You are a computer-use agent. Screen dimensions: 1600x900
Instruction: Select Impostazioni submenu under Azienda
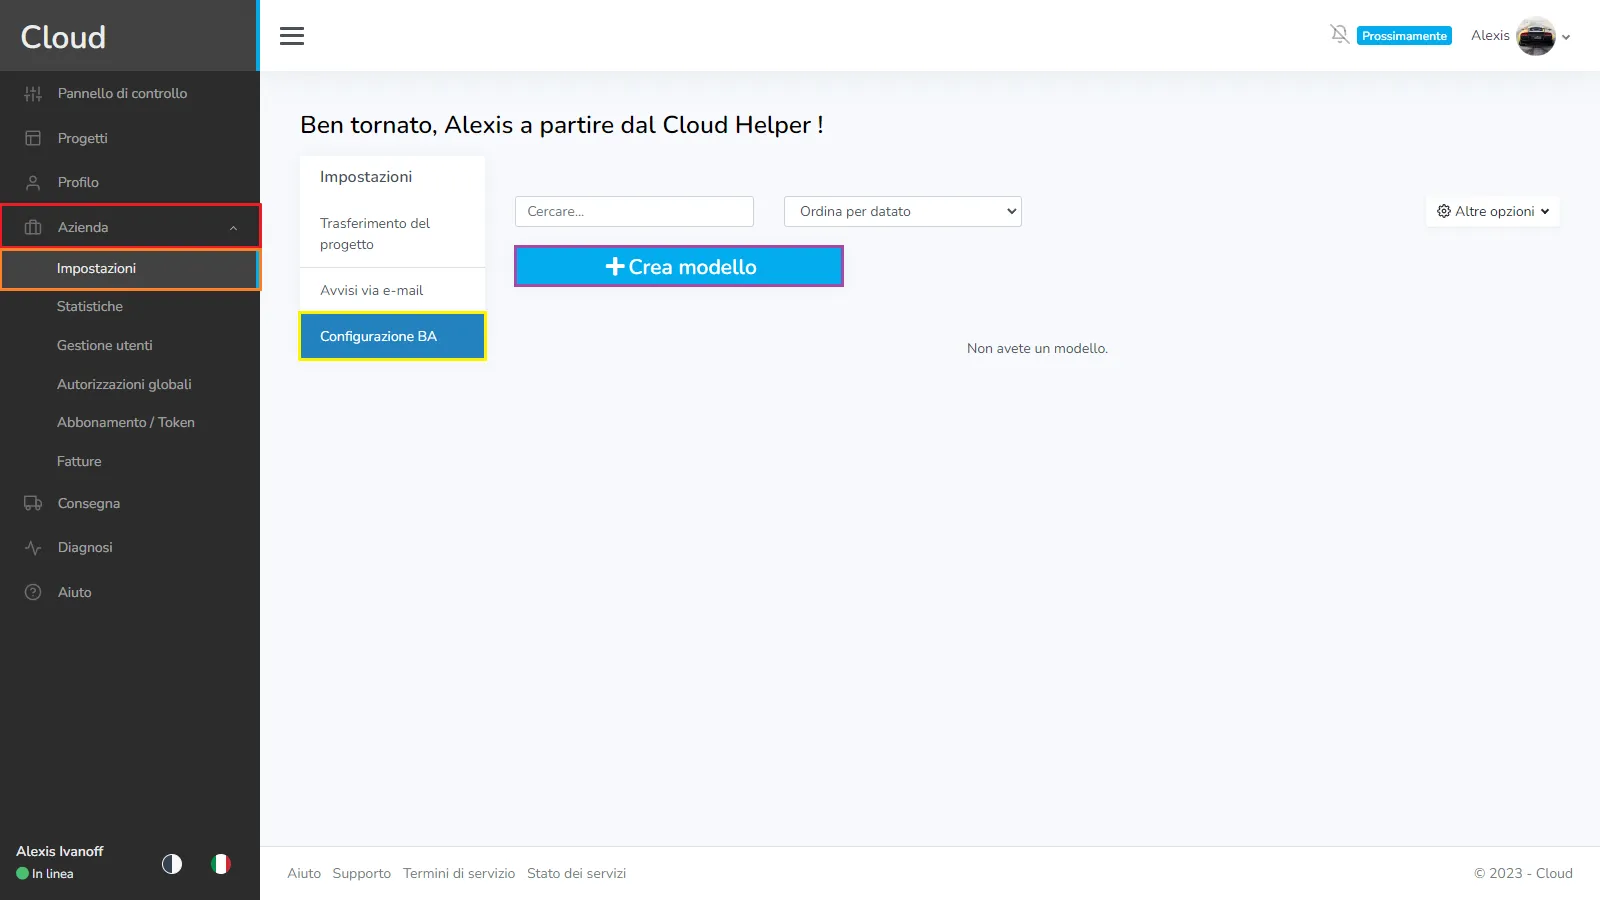coord(130,269)
